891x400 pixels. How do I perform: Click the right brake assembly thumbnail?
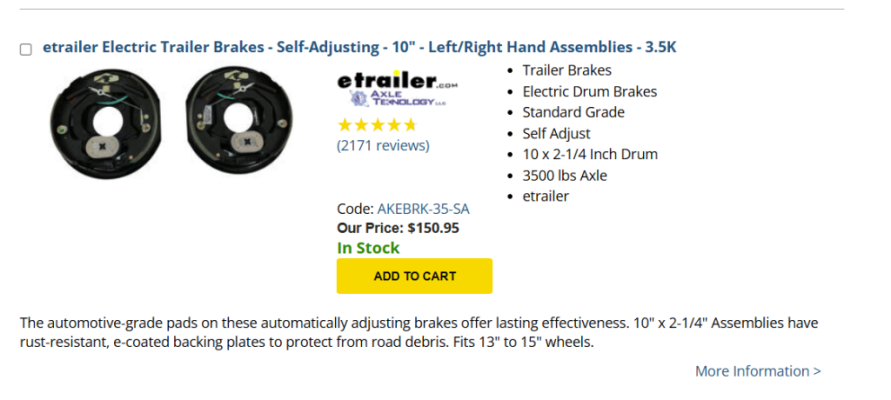(x=239, y=119)
